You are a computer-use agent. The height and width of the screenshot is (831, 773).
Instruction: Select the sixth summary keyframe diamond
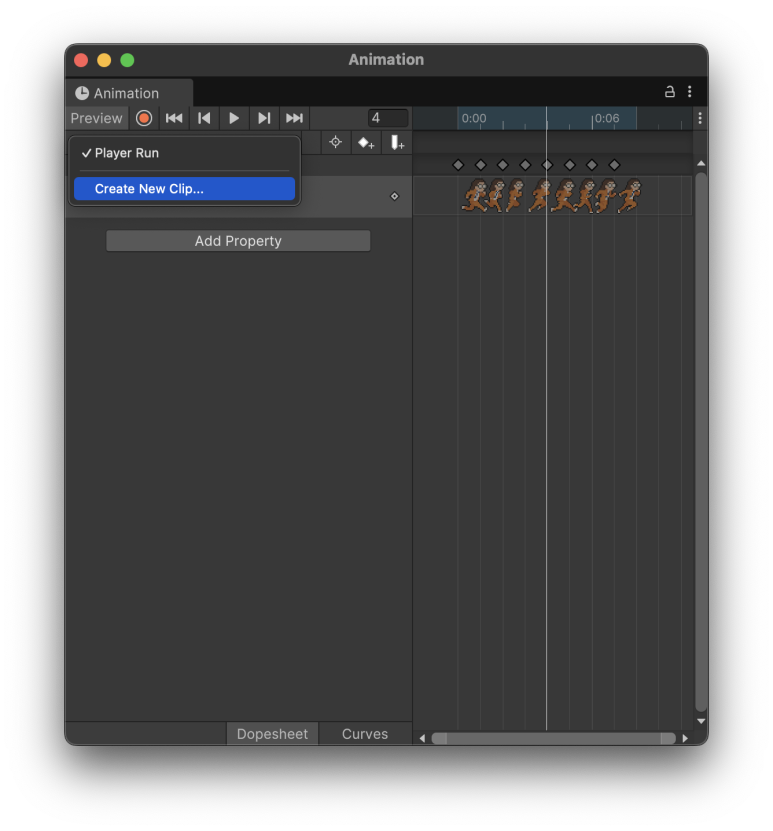point(570,165)
